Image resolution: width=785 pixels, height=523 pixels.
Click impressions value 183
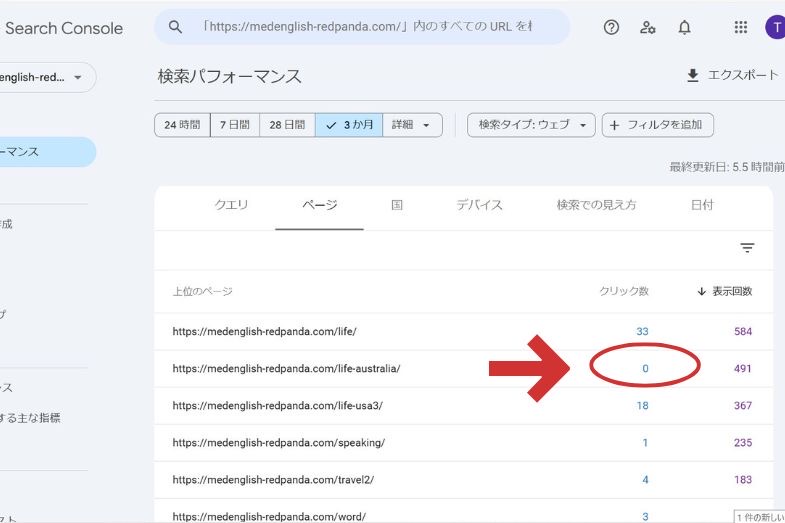(x=743, y=479)
